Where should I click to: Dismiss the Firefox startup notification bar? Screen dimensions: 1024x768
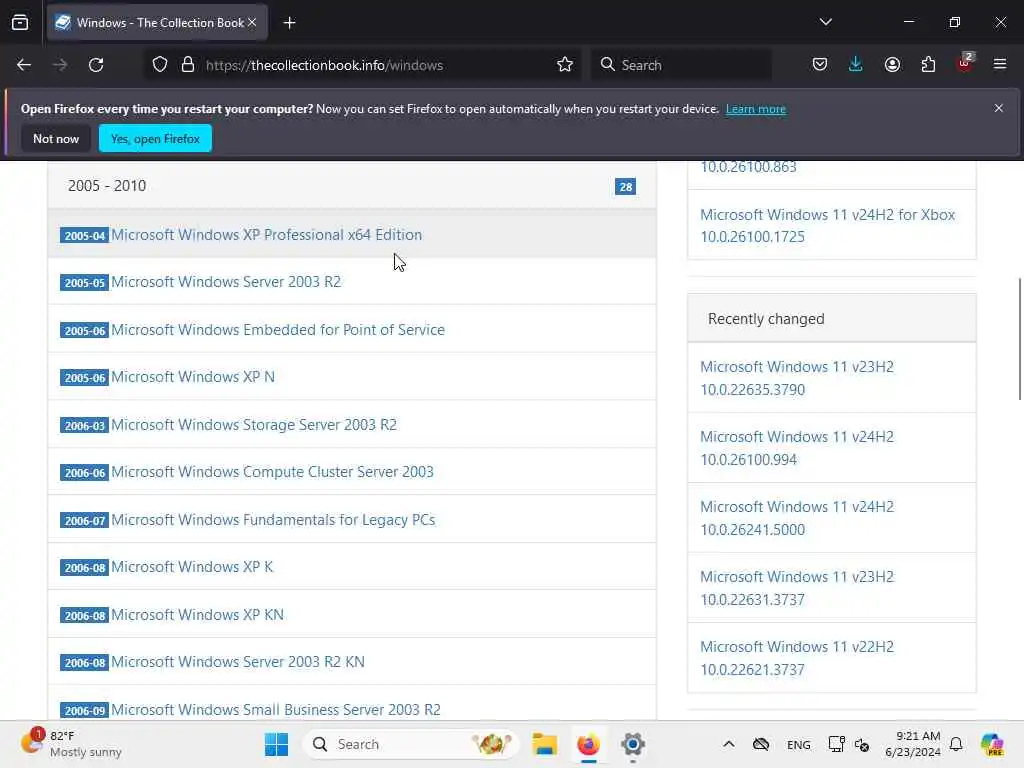pos(999,108)
